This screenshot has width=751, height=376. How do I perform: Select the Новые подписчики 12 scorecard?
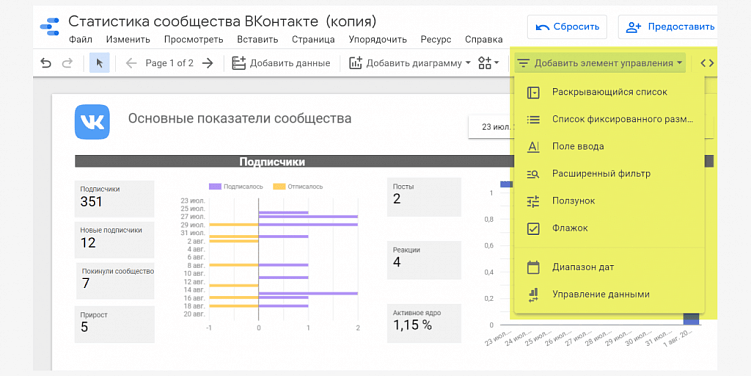[x=114, y=239]
